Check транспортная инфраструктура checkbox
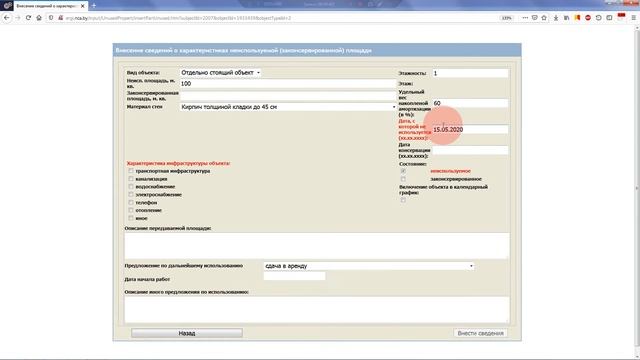 (131, 171)
